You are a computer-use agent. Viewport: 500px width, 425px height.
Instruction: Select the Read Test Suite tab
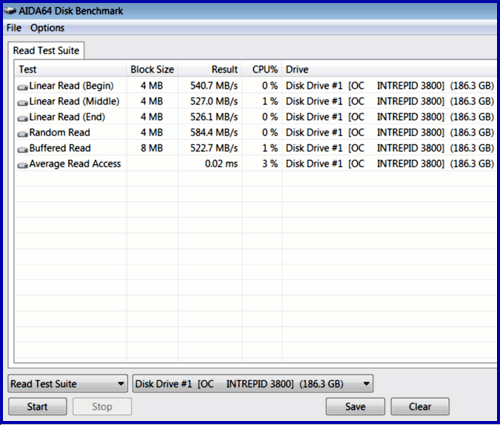(x=46, y=51)
